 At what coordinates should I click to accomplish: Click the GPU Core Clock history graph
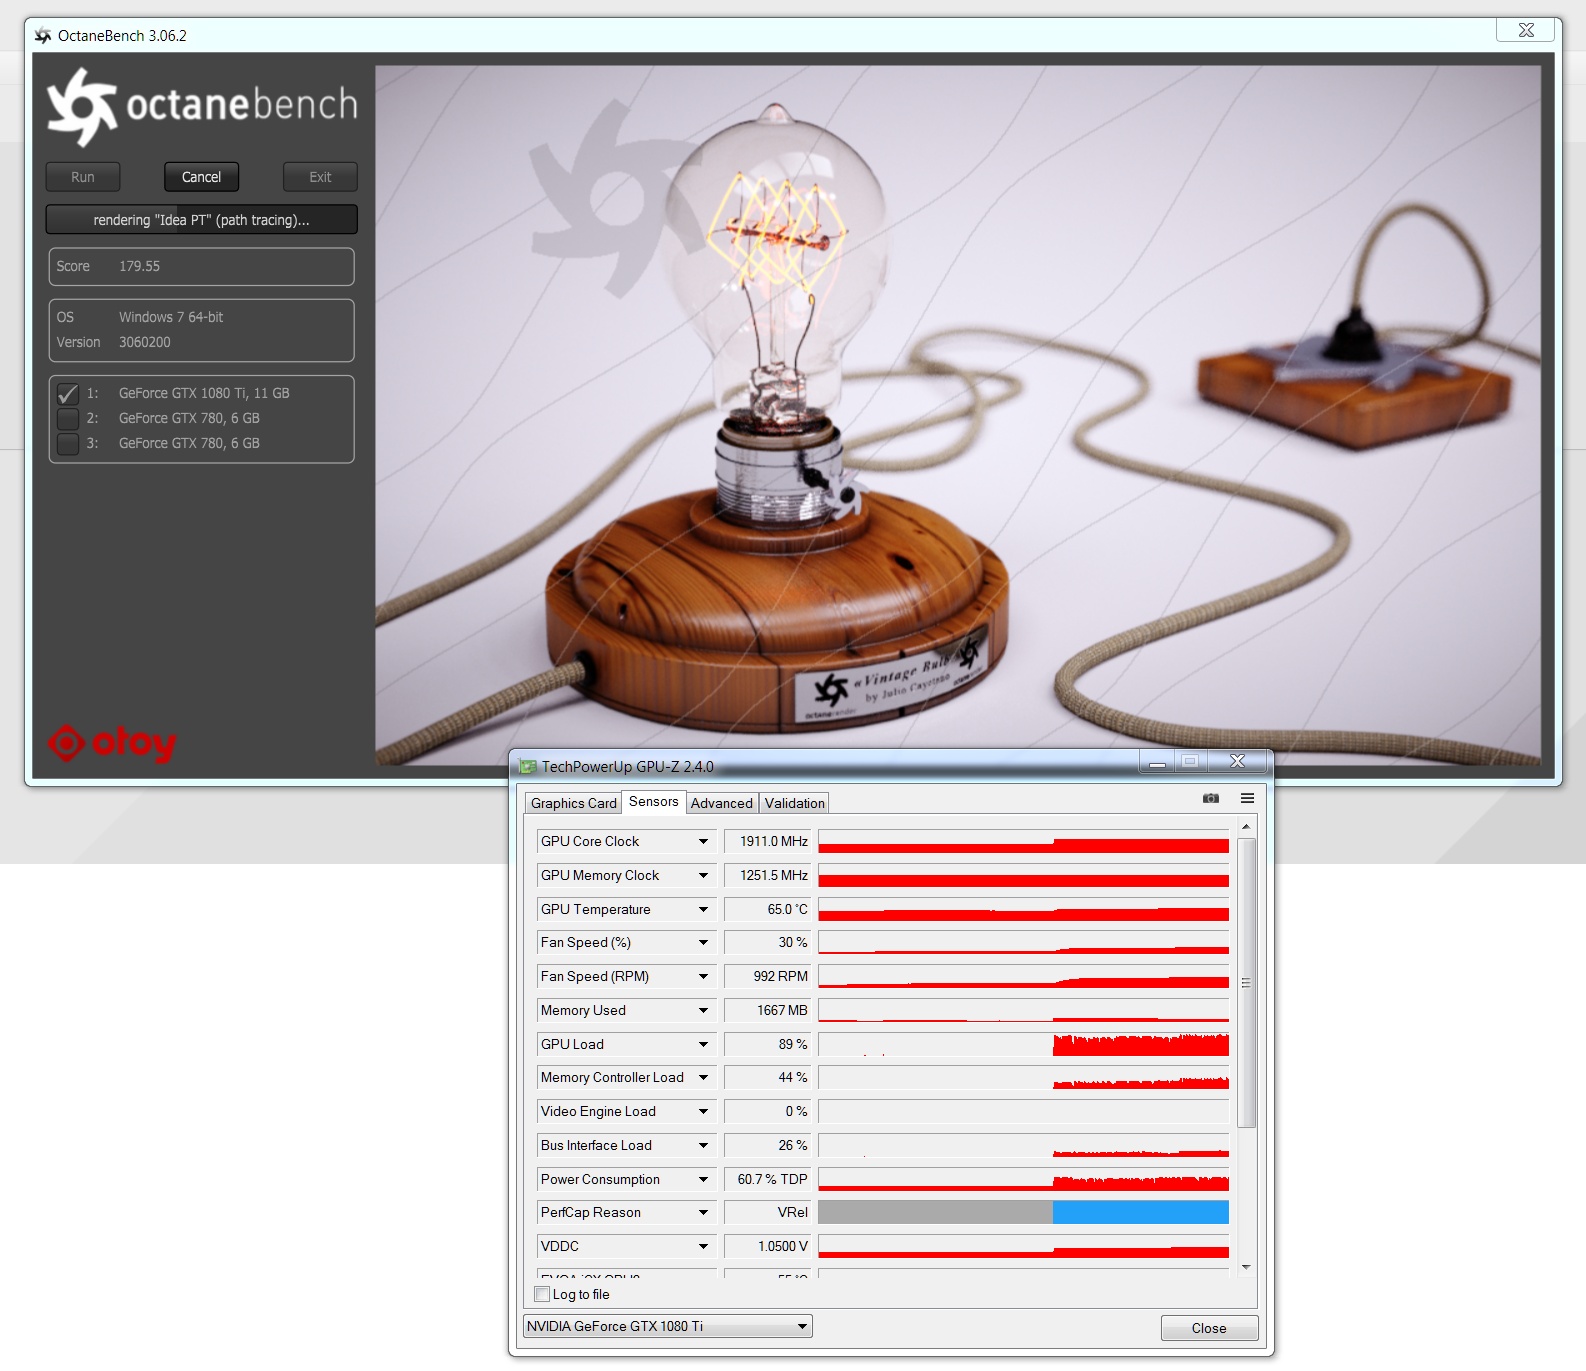[x=1023, y=842]
